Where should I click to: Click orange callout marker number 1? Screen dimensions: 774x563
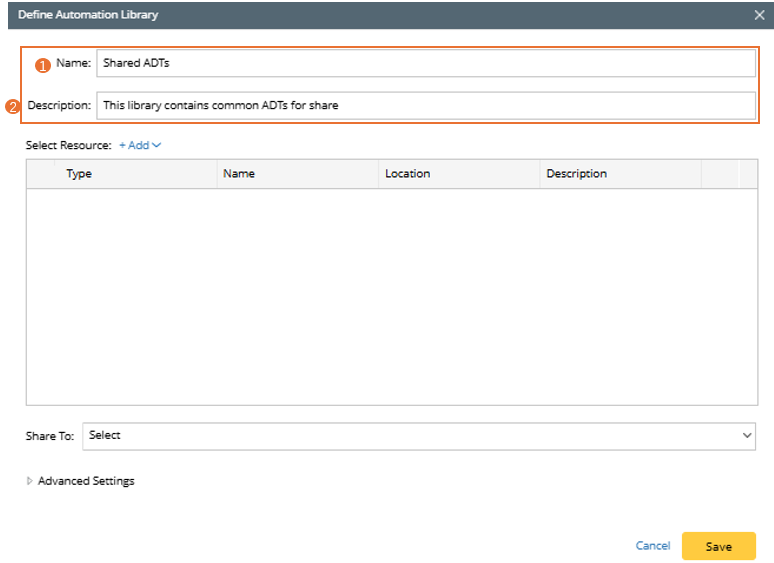[x=42, y=66]
